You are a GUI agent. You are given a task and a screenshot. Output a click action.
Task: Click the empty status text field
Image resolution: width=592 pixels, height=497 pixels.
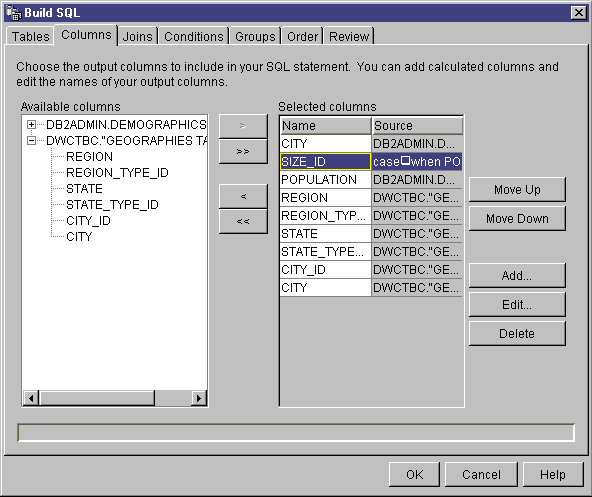(296, 433)
